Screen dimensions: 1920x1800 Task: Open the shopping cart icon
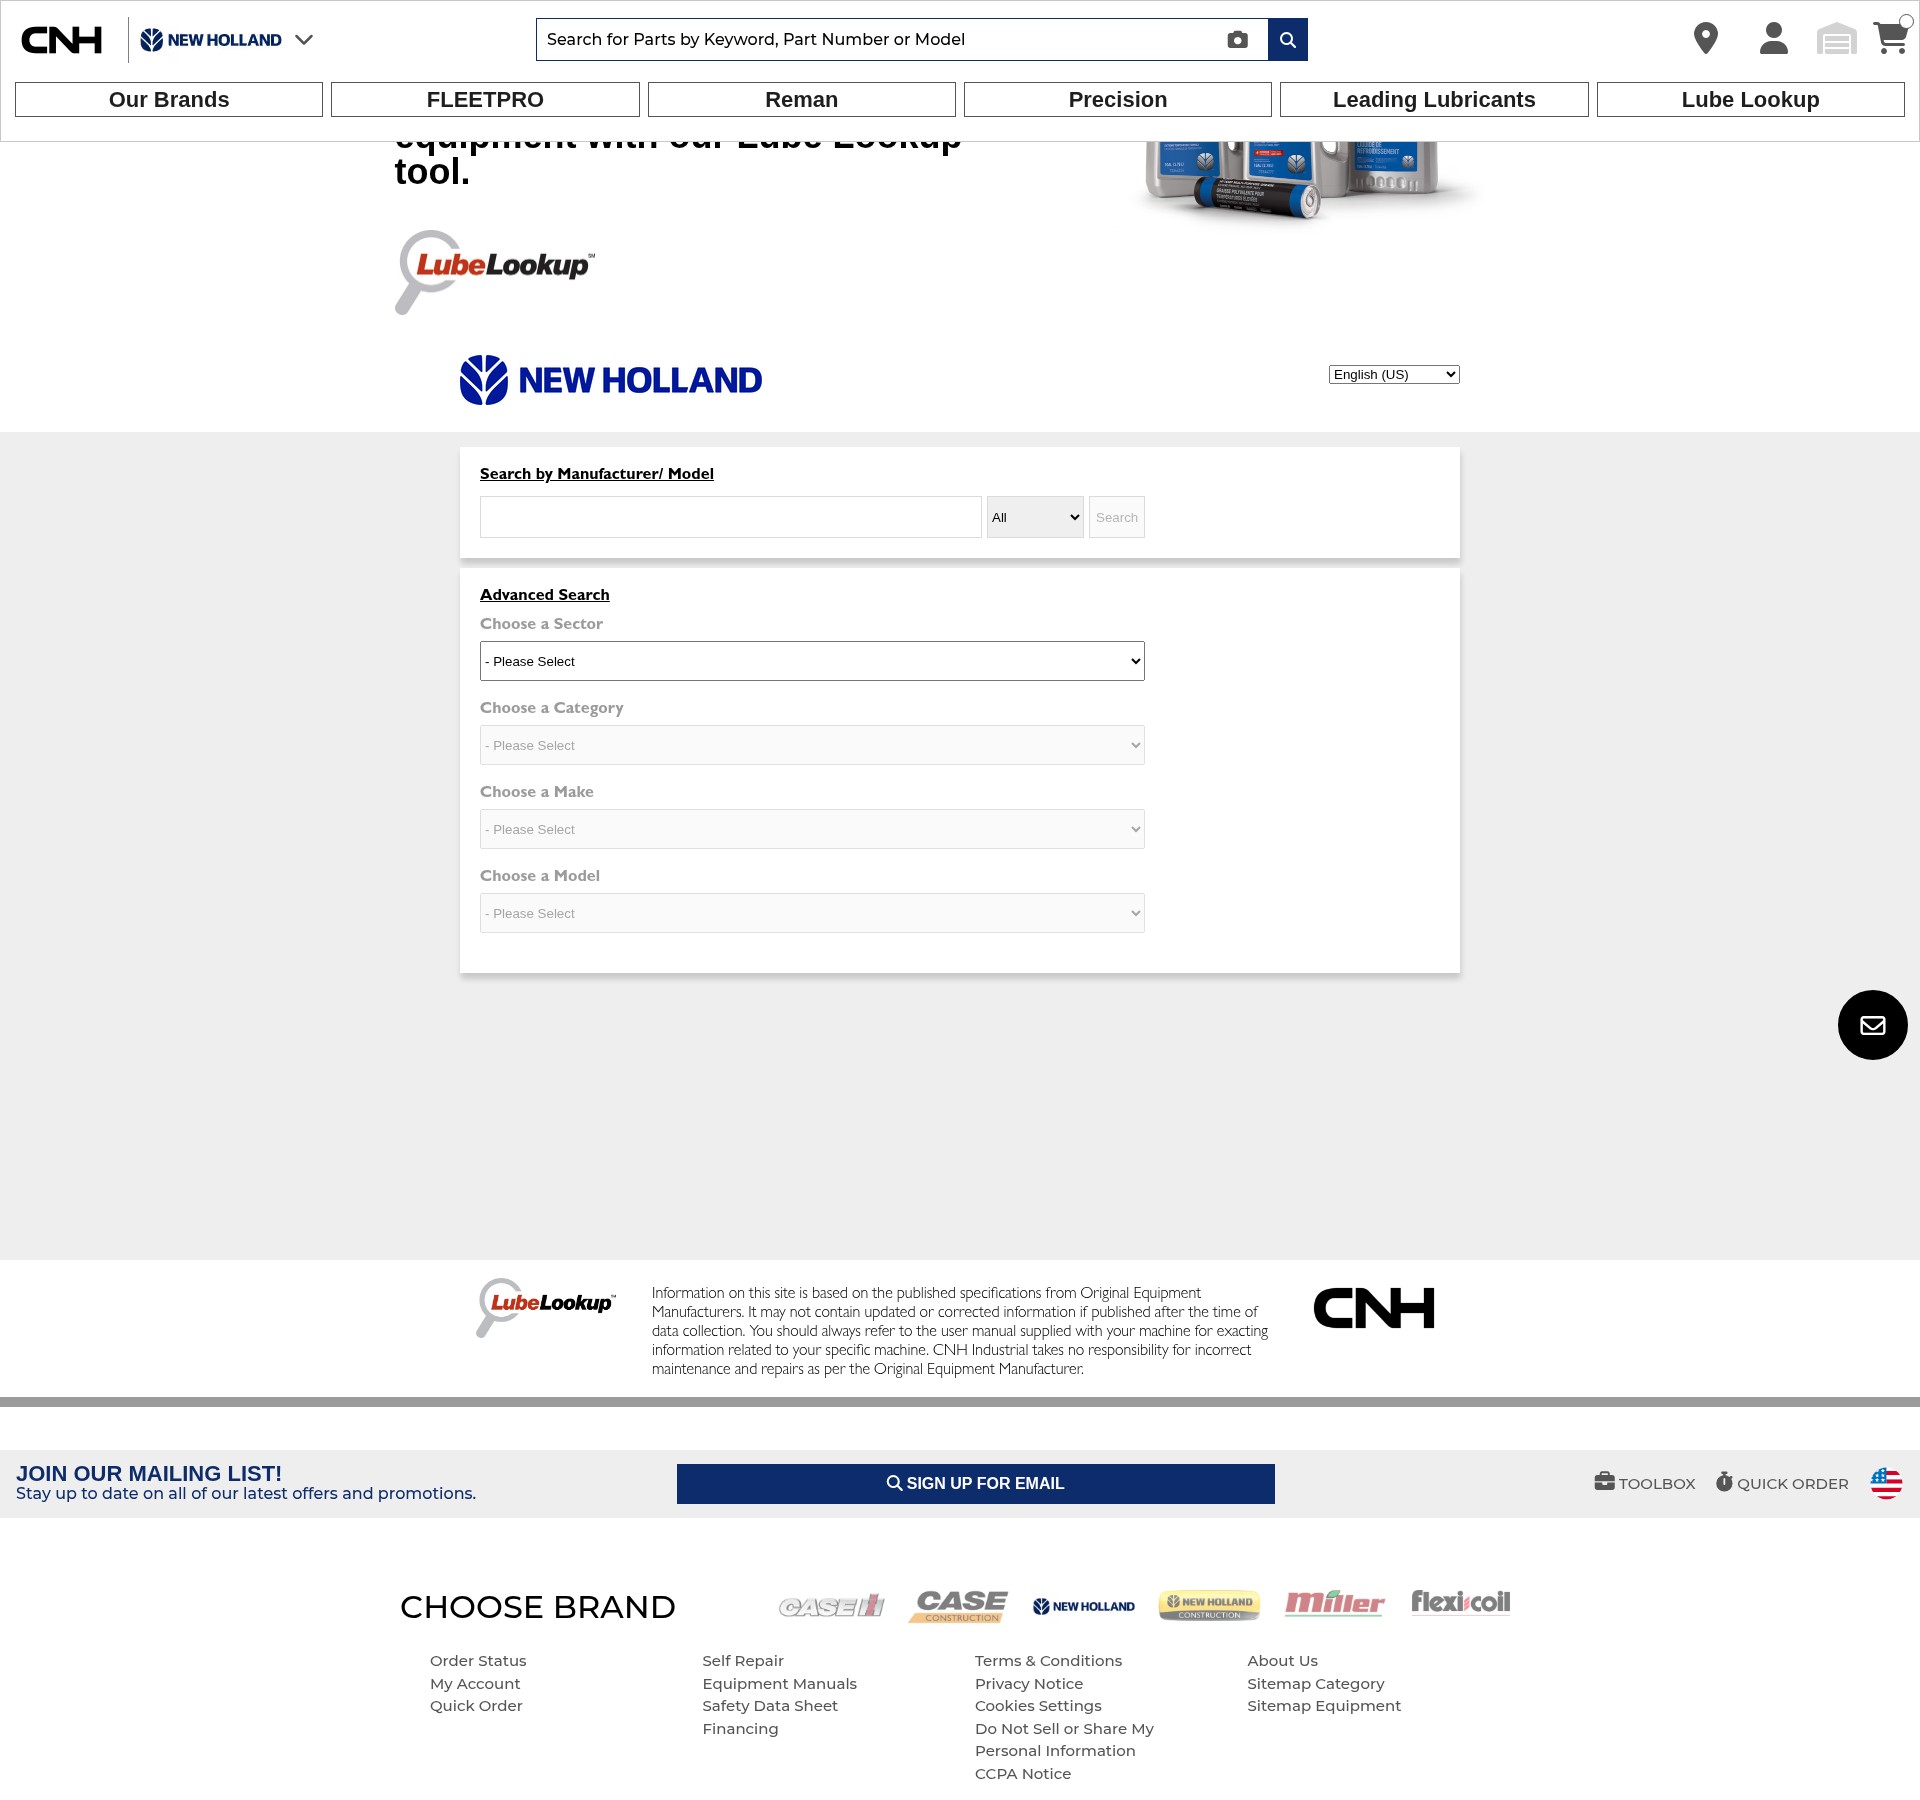coord(1890,38)
